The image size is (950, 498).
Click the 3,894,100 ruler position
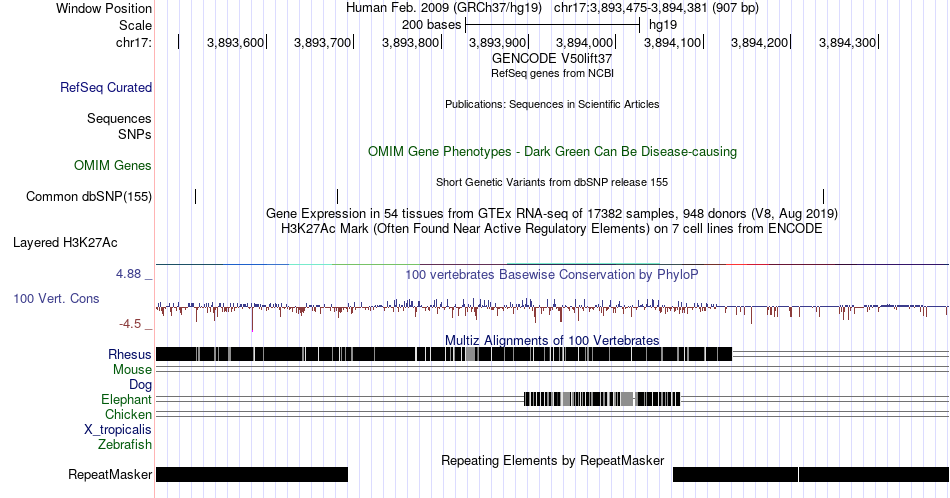tap(673, 42)
